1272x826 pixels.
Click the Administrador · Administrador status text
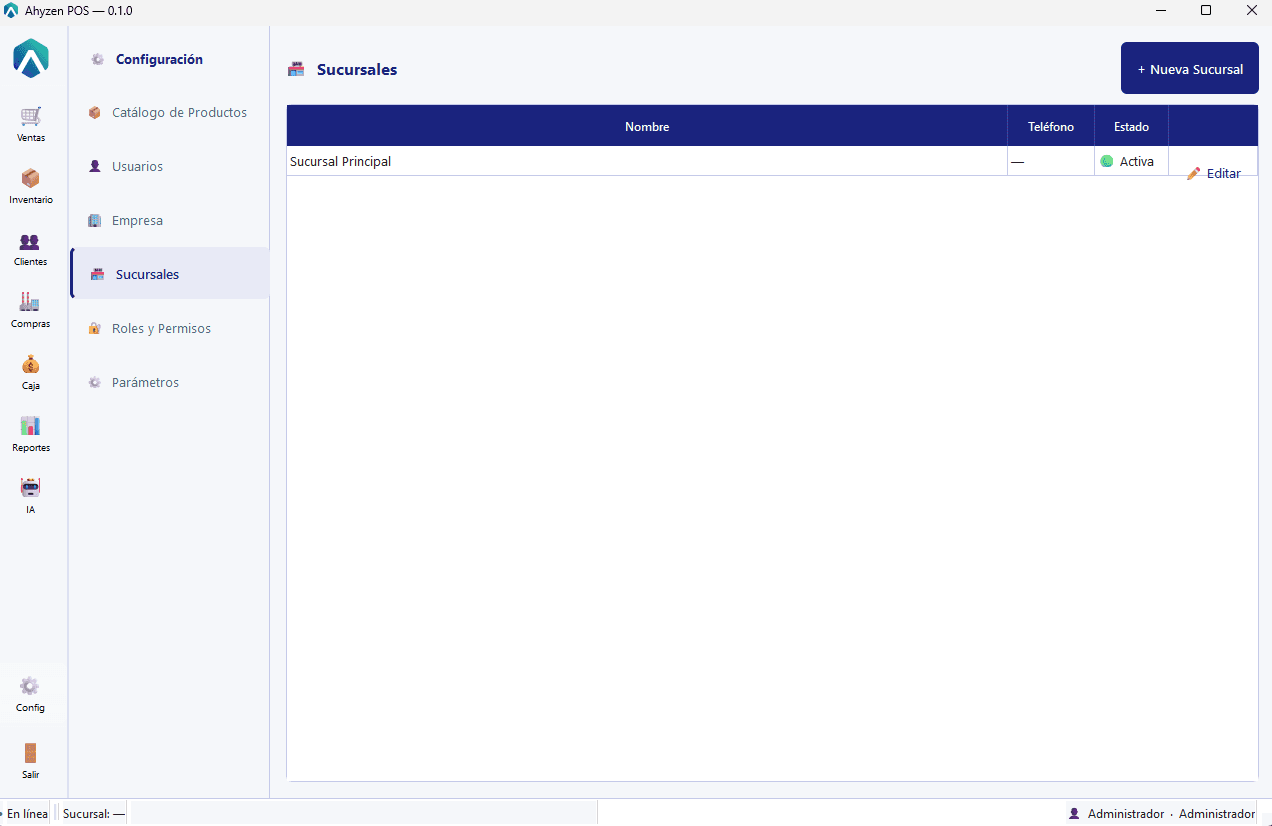click(x=1171, y=814)
